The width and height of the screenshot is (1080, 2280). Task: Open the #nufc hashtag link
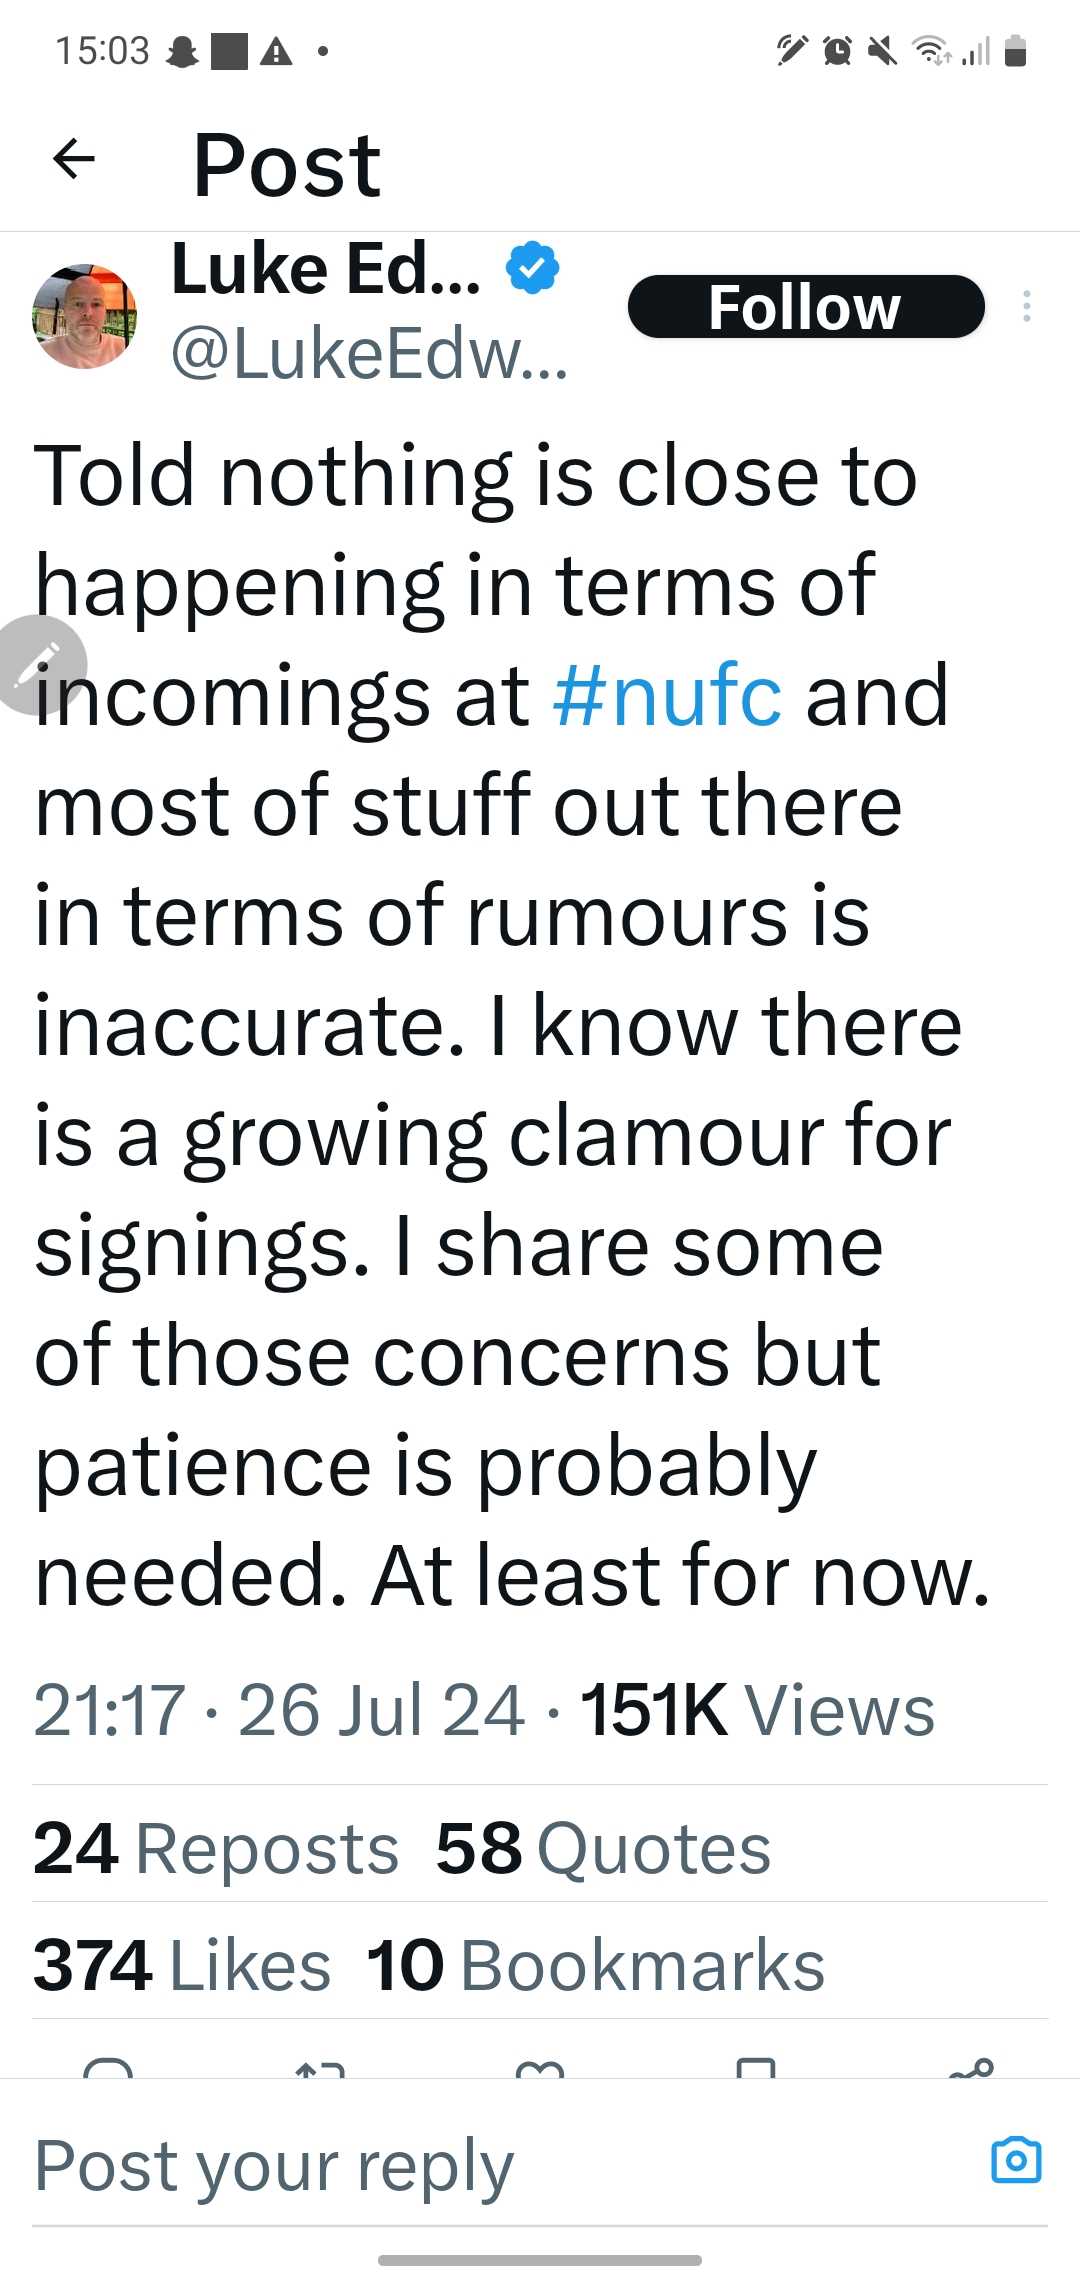click(667, 696)
